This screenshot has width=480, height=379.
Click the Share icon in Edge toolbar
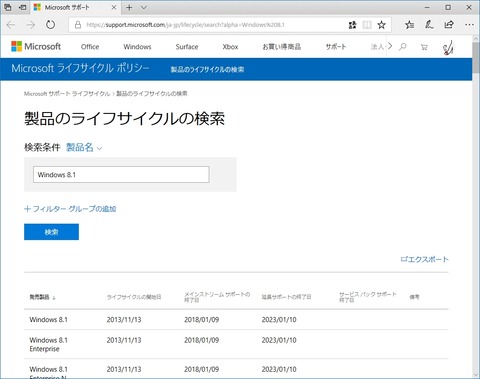(449, 24)
